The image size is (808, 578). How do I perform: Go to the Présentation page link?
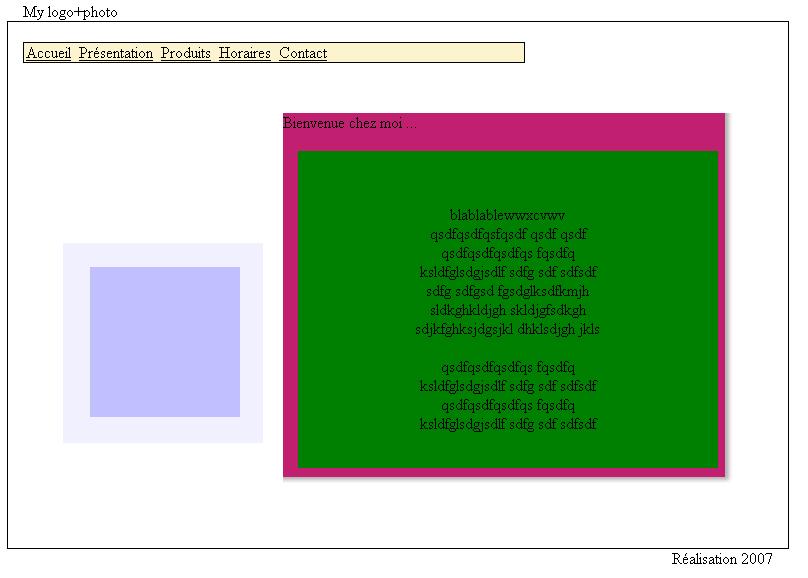pos(116,53)
